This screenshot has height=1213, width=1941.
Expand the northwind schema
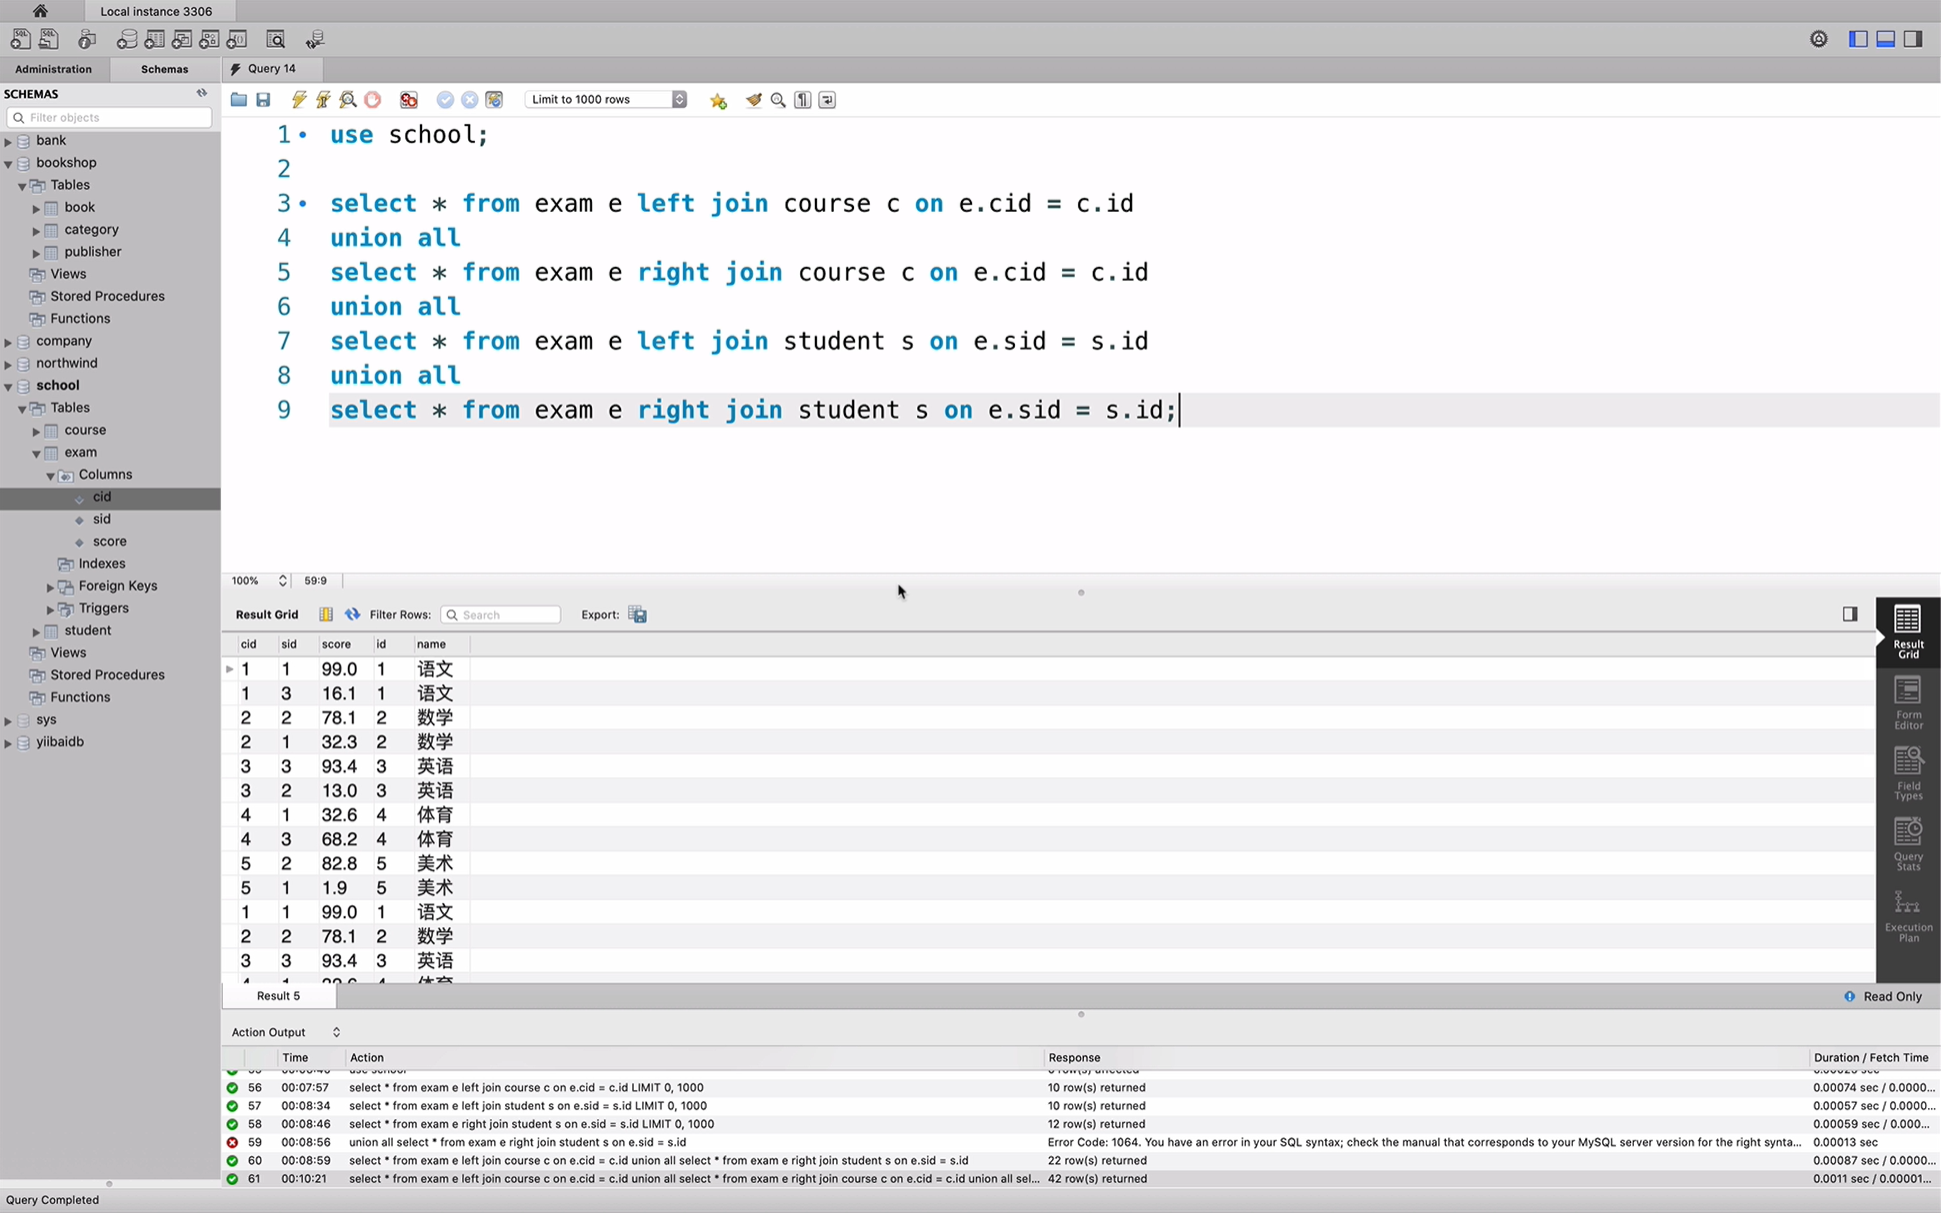coord(8,364)
